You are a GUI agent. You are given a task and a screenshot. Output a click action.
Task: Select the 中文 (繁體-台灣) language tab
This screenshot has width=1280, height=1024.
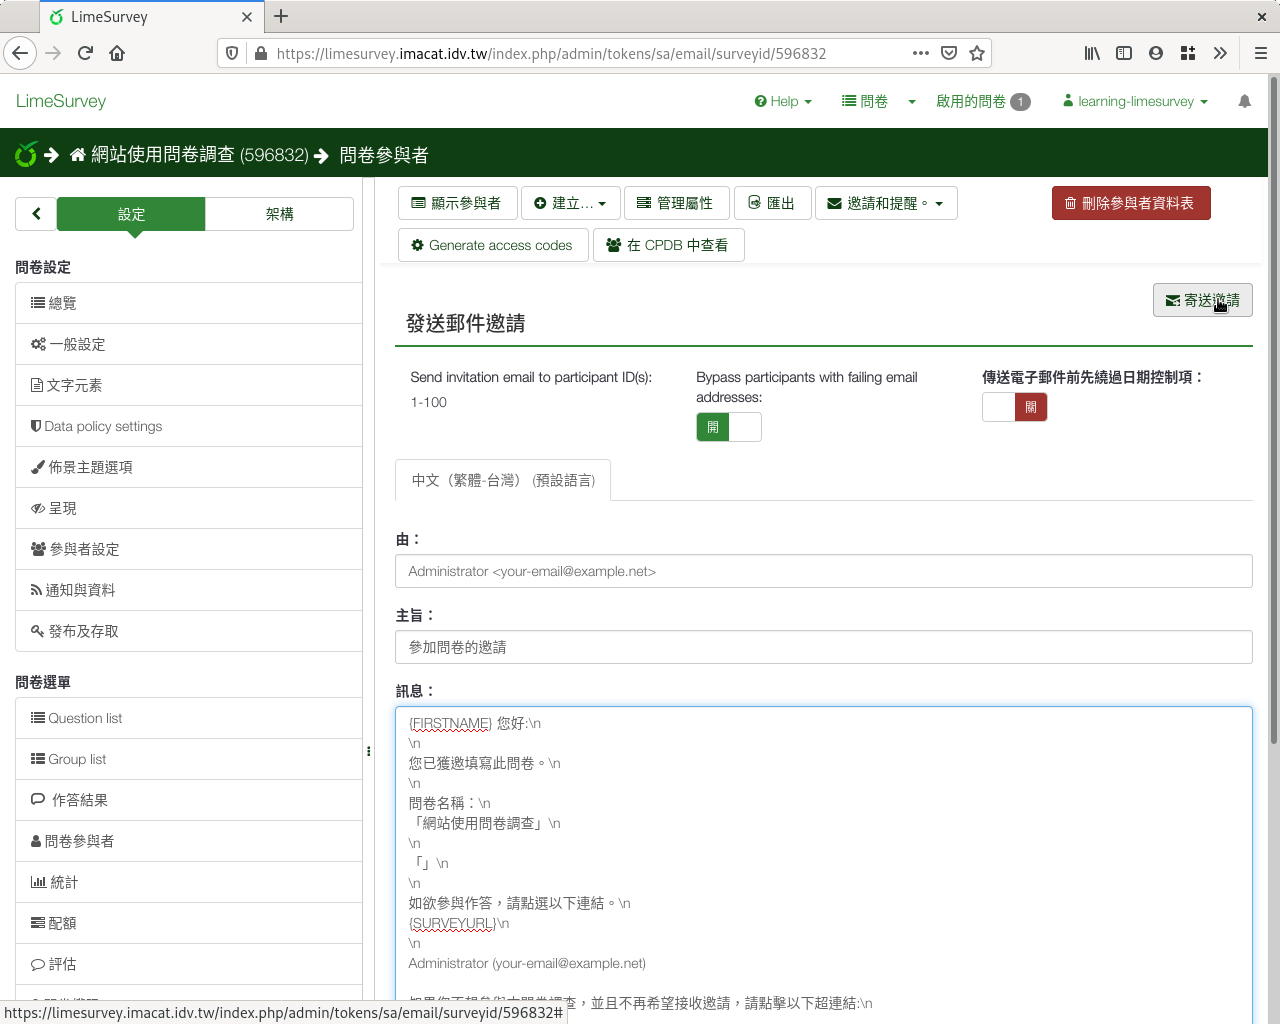[x=503, y=480]
